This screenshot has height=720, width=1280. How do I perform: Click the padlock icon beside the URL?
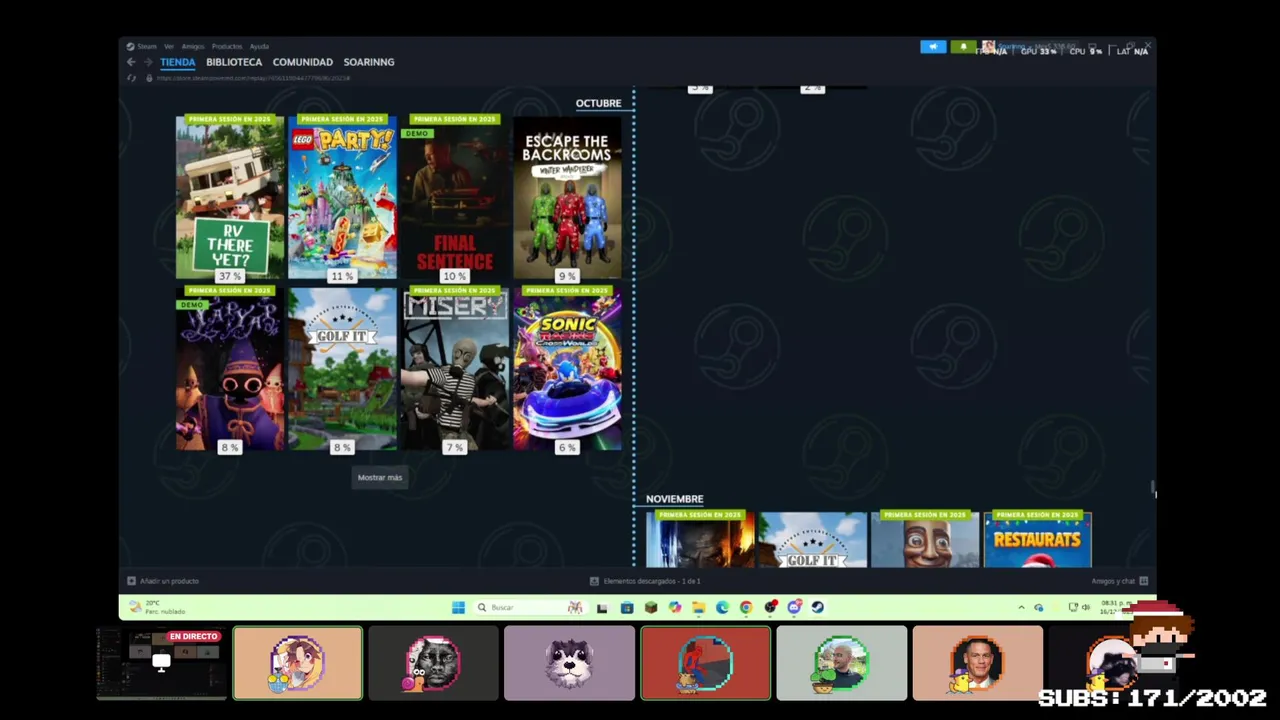[x=150, y=78]
